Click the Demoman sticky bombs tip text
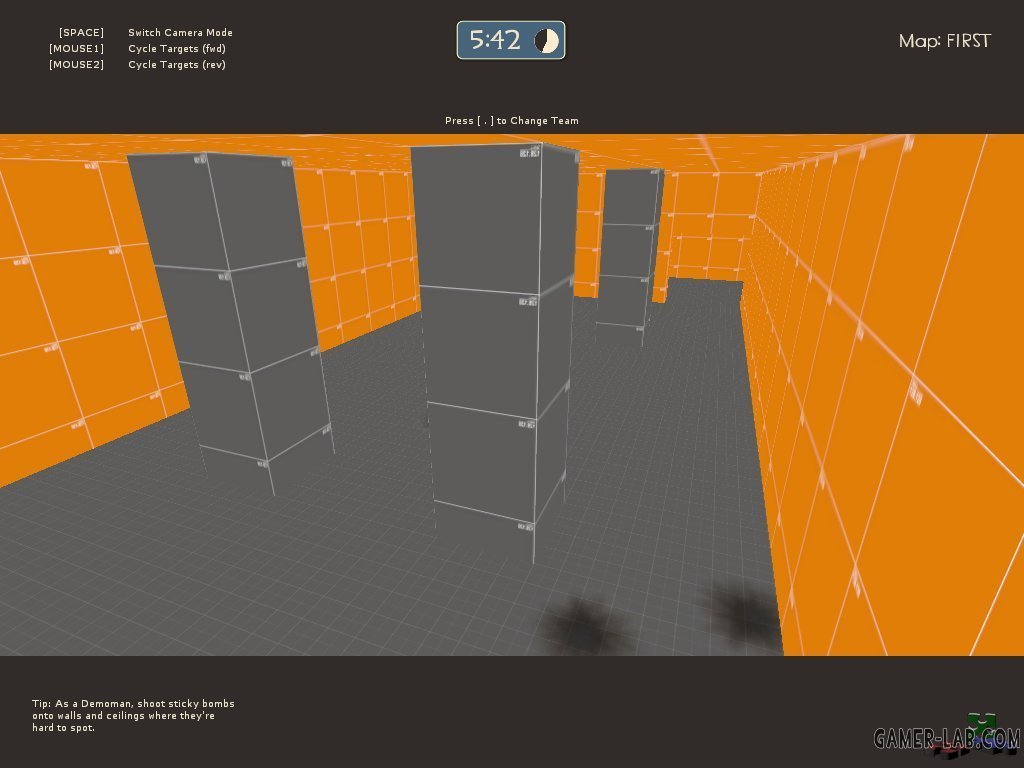This screenshot has width=1024, height=768. tap(133, 716)
